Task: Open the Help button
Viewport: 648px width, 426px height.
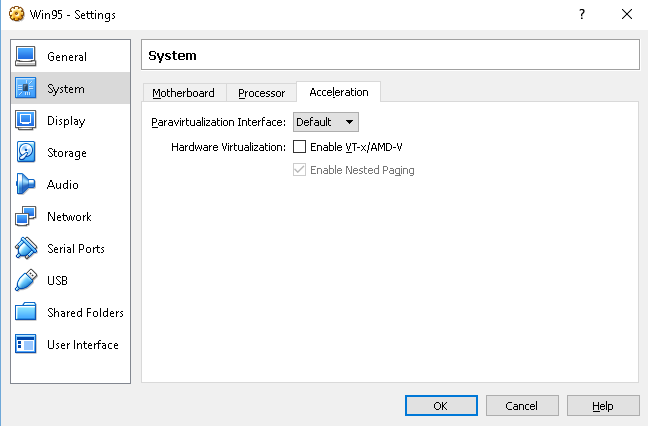Action: 603,406
